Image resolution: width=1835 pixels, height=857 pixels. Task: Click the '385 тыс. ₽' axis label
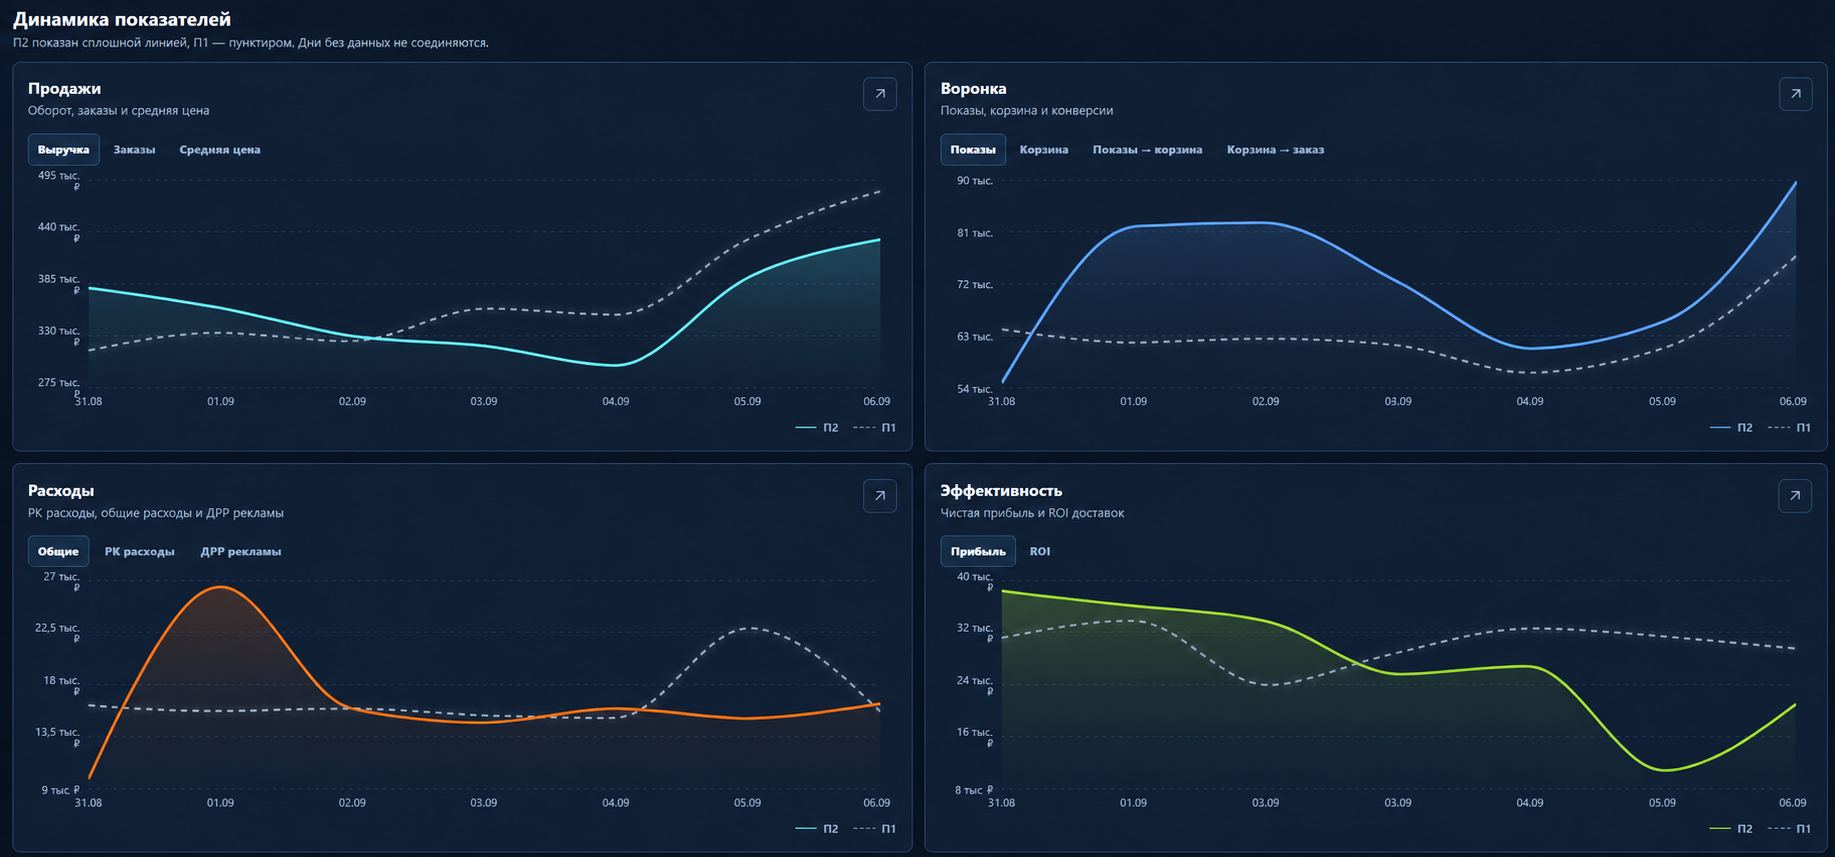point(59,284)
